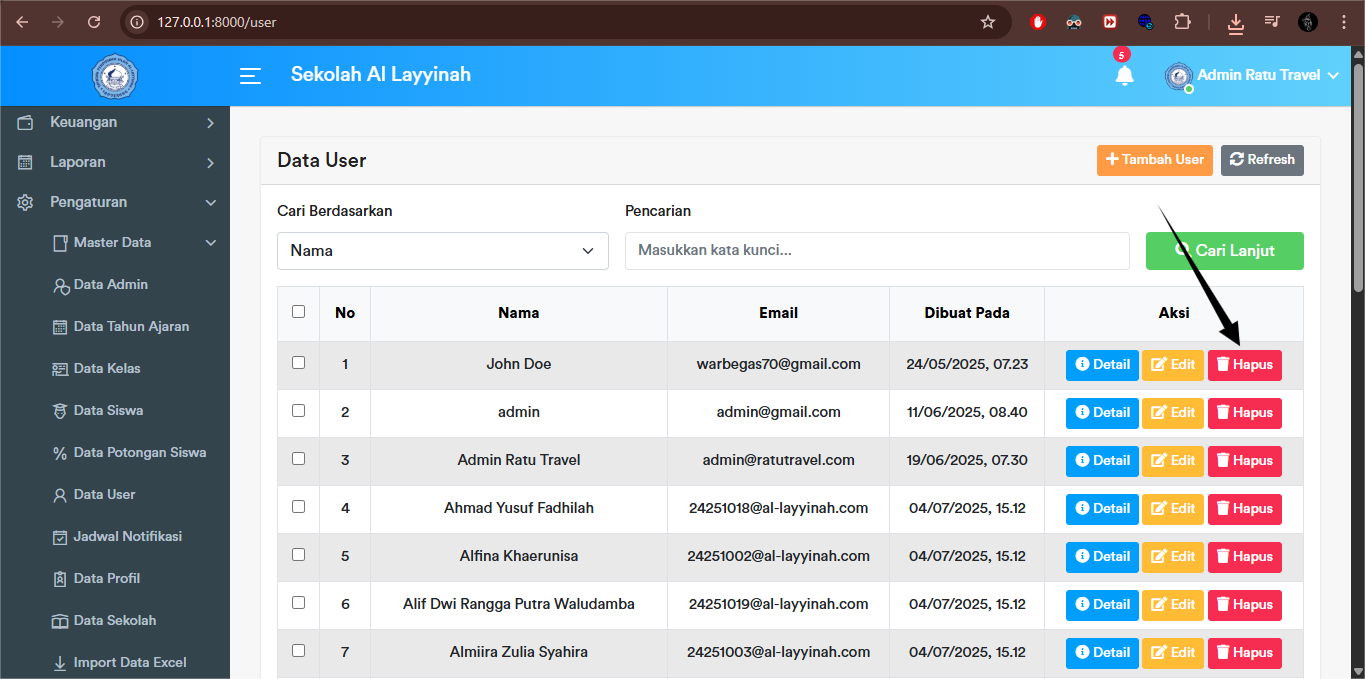Open browser extensions puzzle icon
The image size is (1365, 679).
1182,22
